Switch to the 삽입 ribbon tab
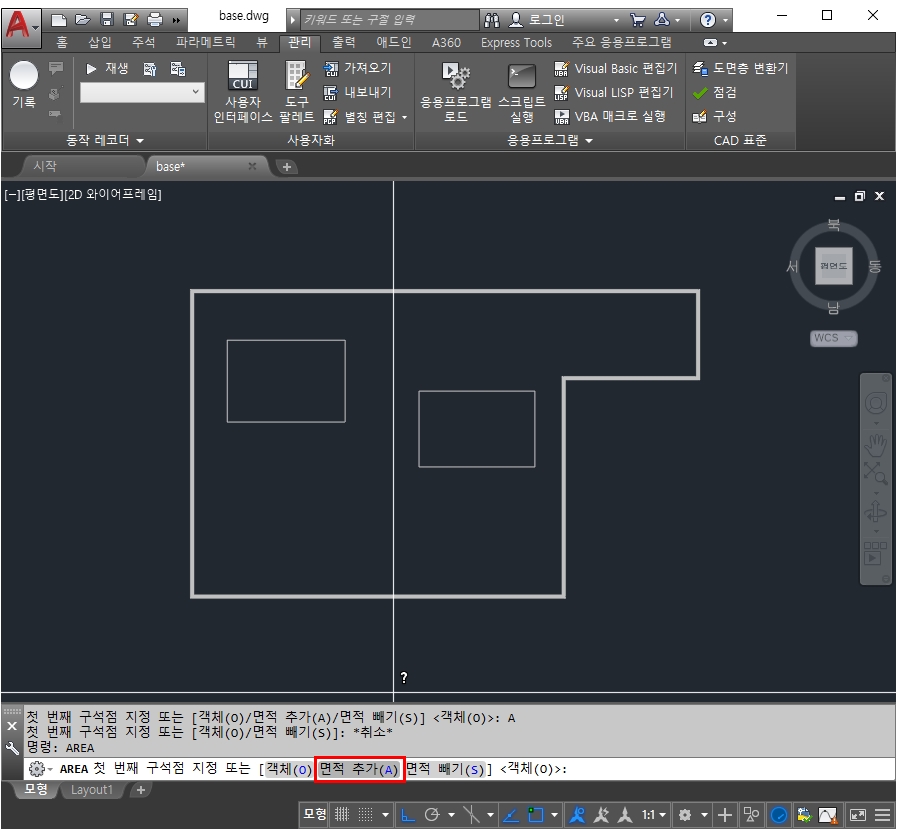This screenshot has height=830, width=897. click(100, 42)
